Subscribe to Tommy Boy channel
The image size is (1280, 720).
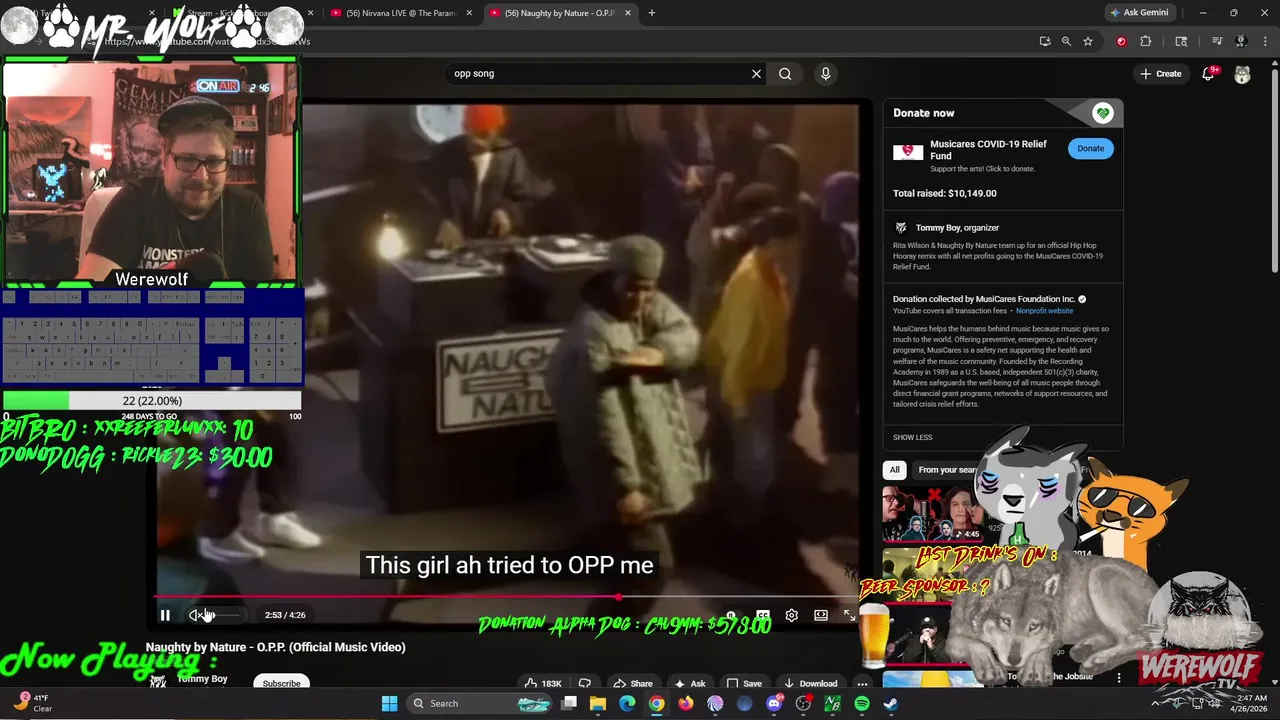click(281, 683)
